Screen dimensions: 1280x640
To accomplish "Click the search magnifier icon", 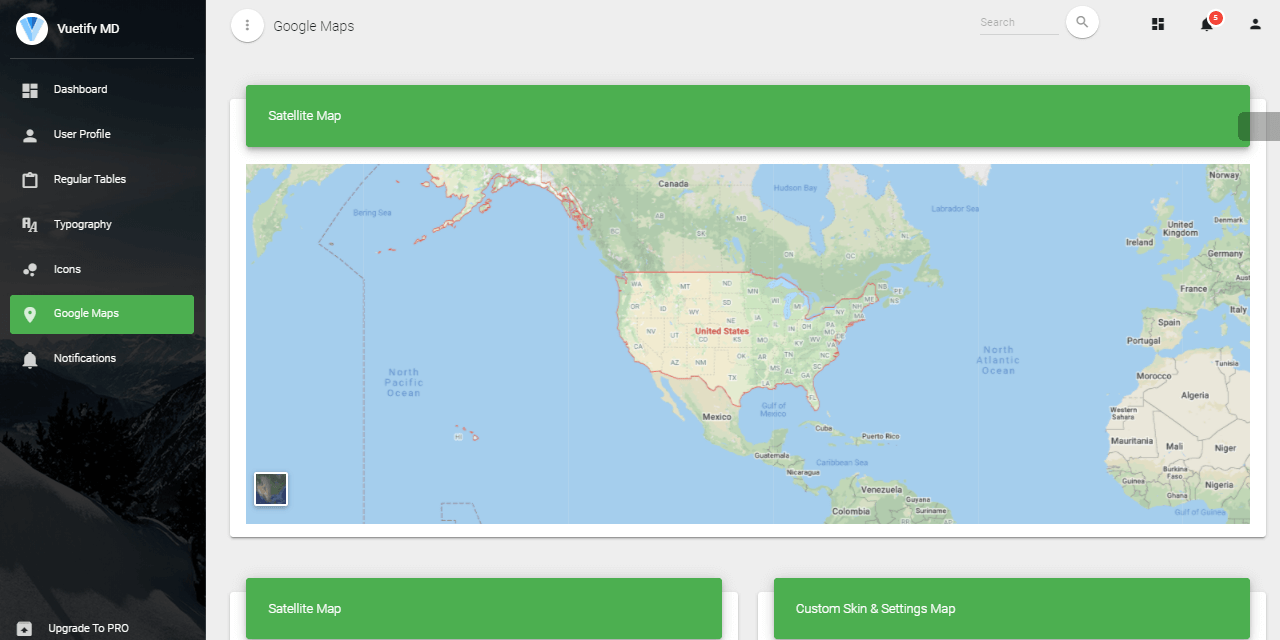I will [1082, 22].
